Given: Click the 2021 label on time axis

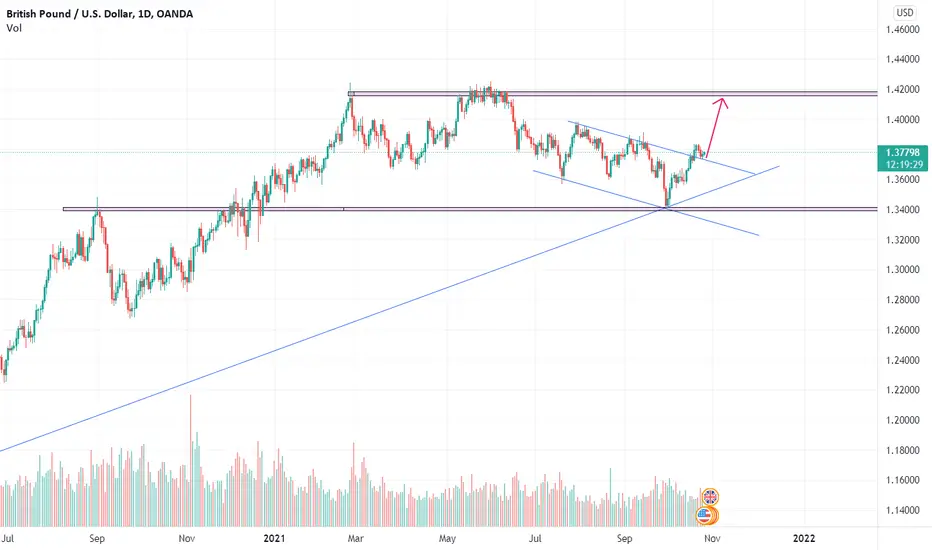Looking at the screenshot, I should [x=274, y=538].
